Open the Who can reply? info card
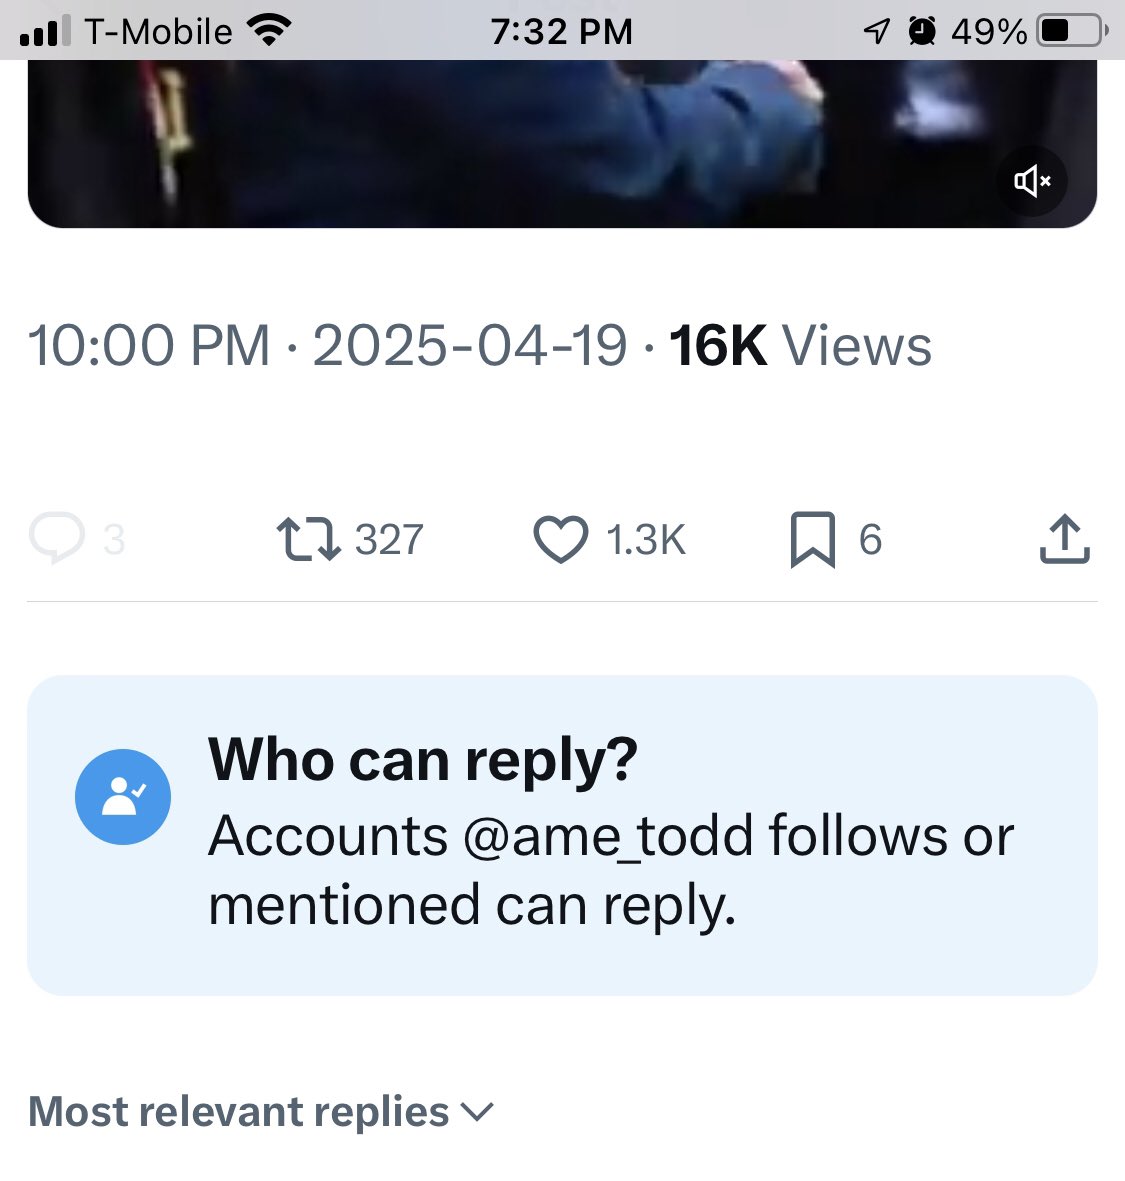The width and height of the screenshot is (1125, 1181). [562, 835]
